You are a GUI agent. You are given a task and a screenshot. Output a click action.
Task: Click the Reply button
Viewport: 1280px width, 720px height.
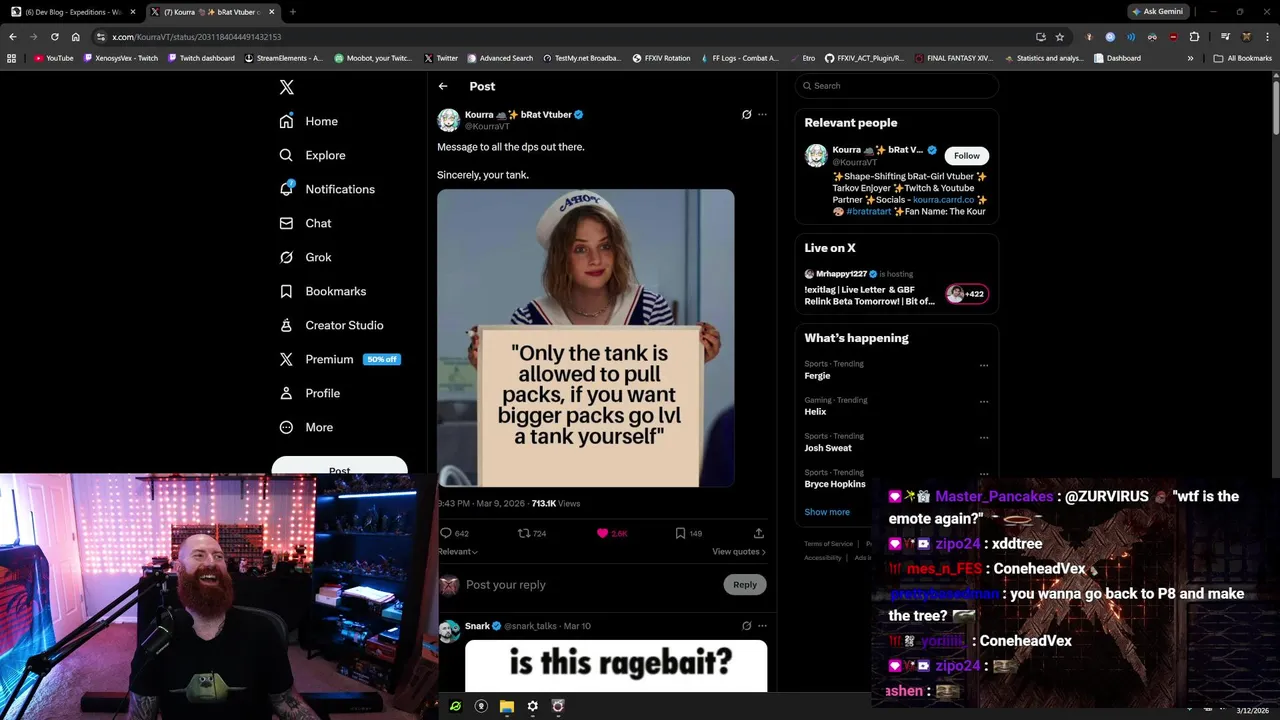click(x=745, y=584)
